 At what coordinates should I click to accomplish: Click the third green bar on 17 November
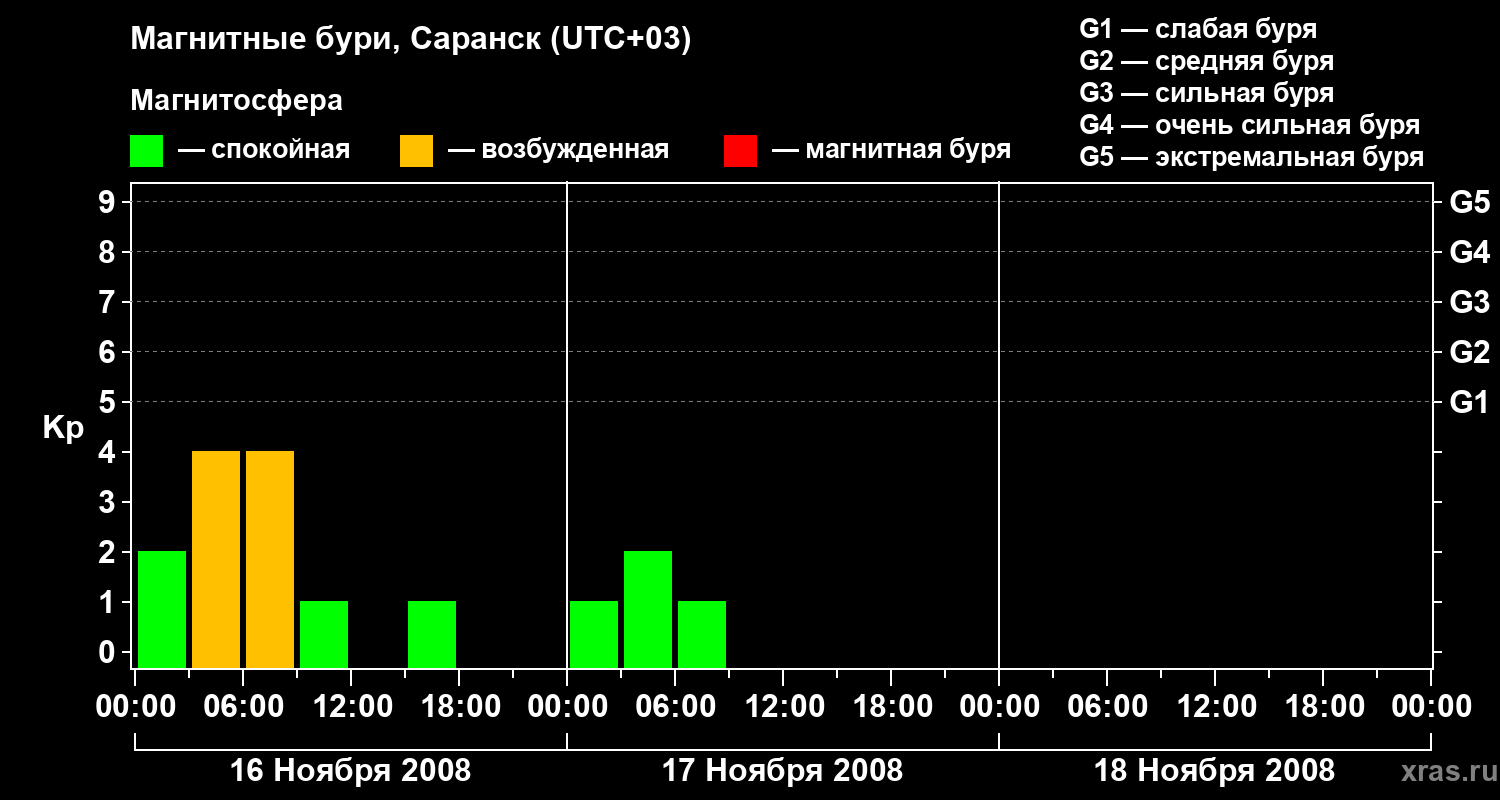point(702,634)
